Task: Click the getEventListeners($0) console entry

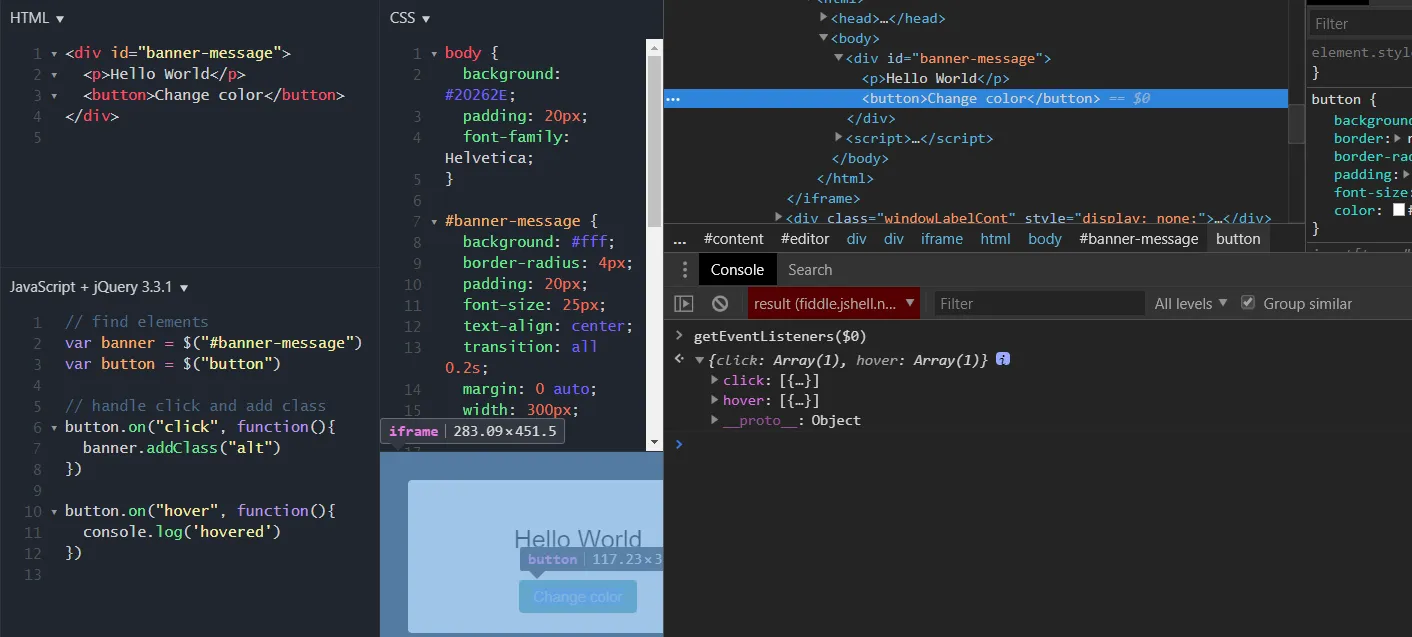Action: (x=780, y=336)
